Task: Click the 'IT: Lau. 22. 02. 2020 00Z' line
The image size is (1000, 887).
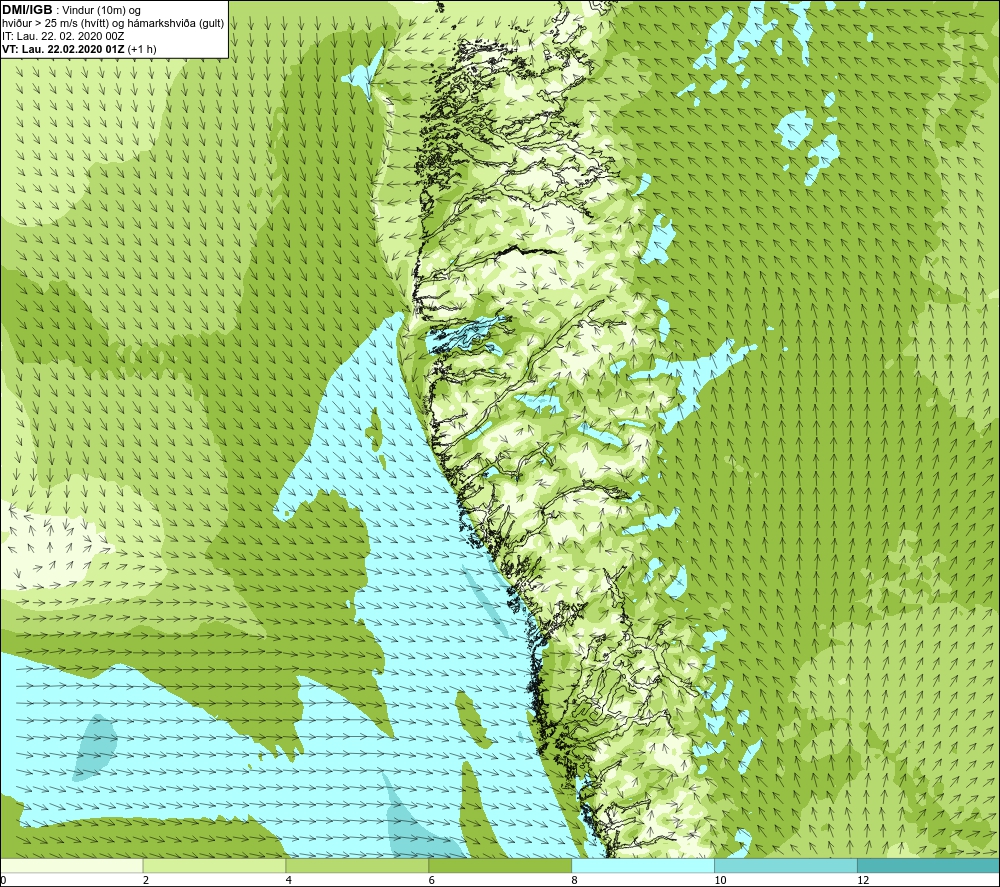Action: click(62, 36)
